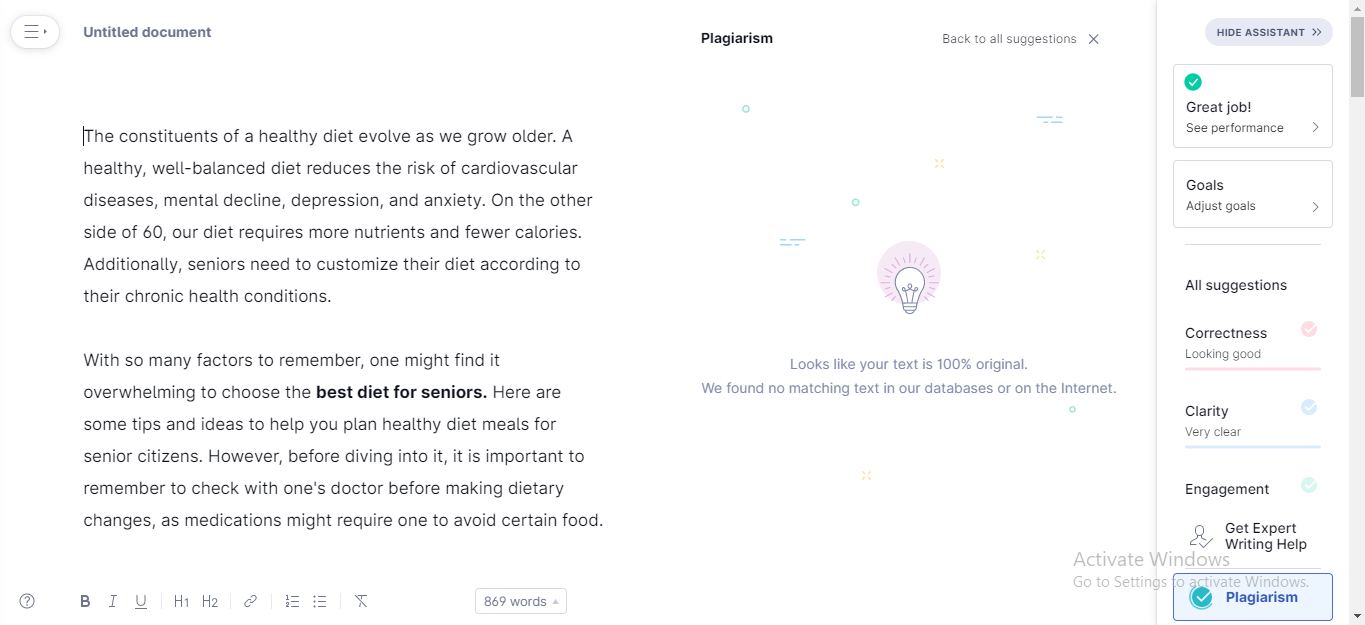Apply Heading 2 style
The height and width of the screenshot is (625, 1365).
(210, 601)
